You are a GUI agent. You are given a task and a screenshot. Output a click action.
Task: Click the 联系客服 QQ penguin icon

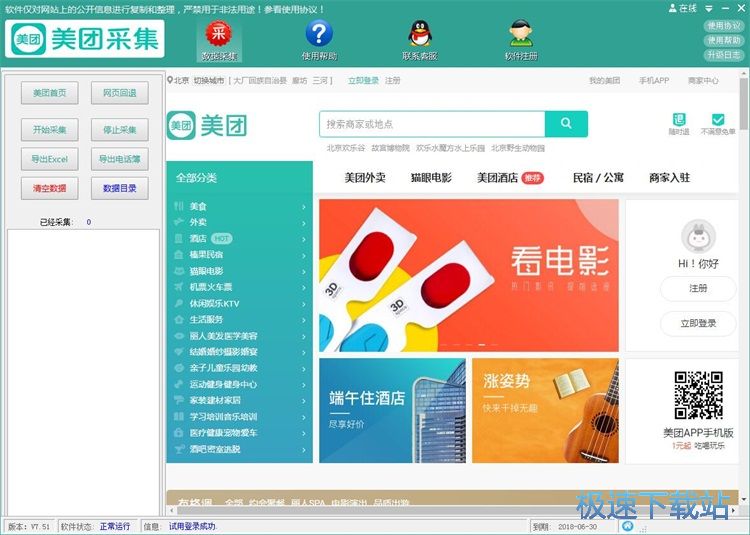click(420, 42)
